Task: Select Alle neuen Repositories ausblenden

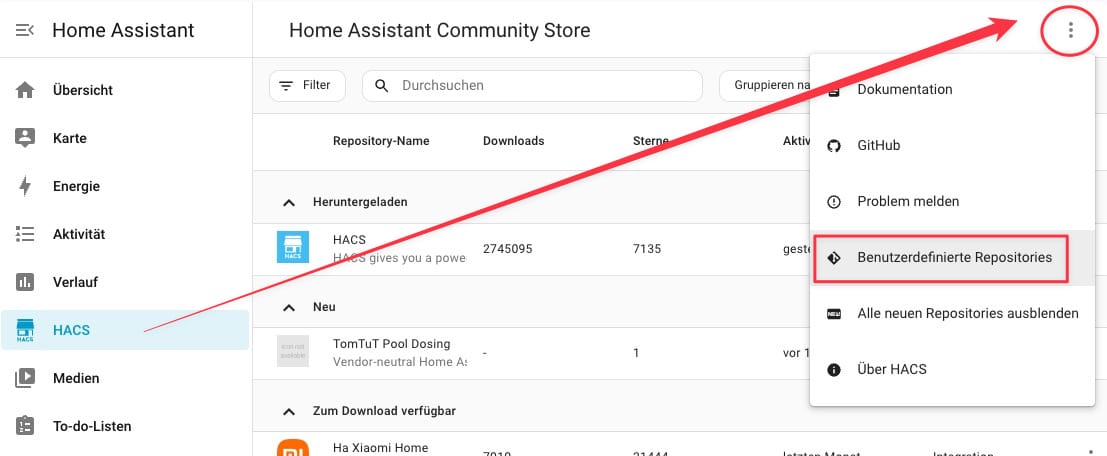Action: [967, 313]
